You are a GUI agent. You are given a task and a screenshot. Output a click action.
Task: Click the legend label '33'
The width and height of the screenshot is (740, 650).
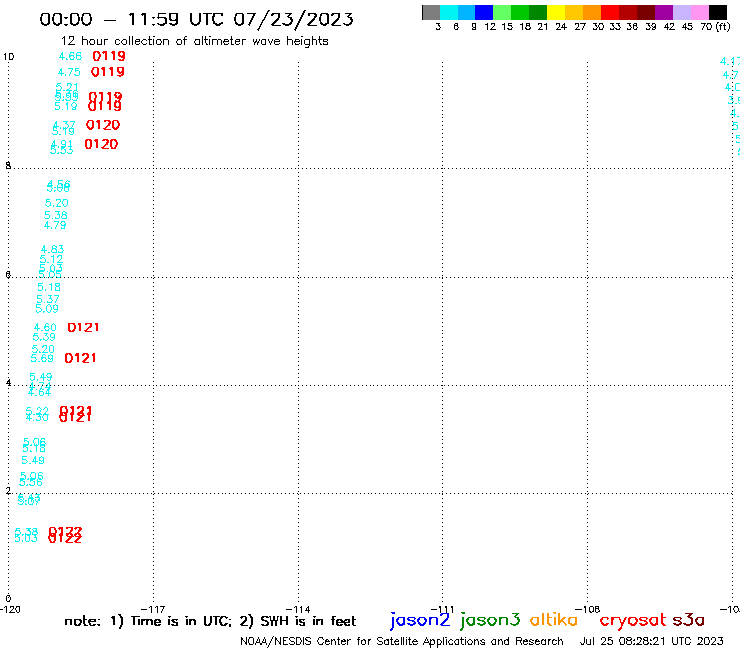click(615, 27)
